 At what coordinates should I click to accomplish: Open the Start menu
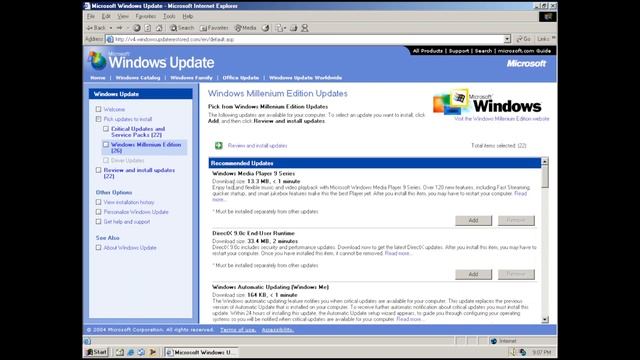96,352
